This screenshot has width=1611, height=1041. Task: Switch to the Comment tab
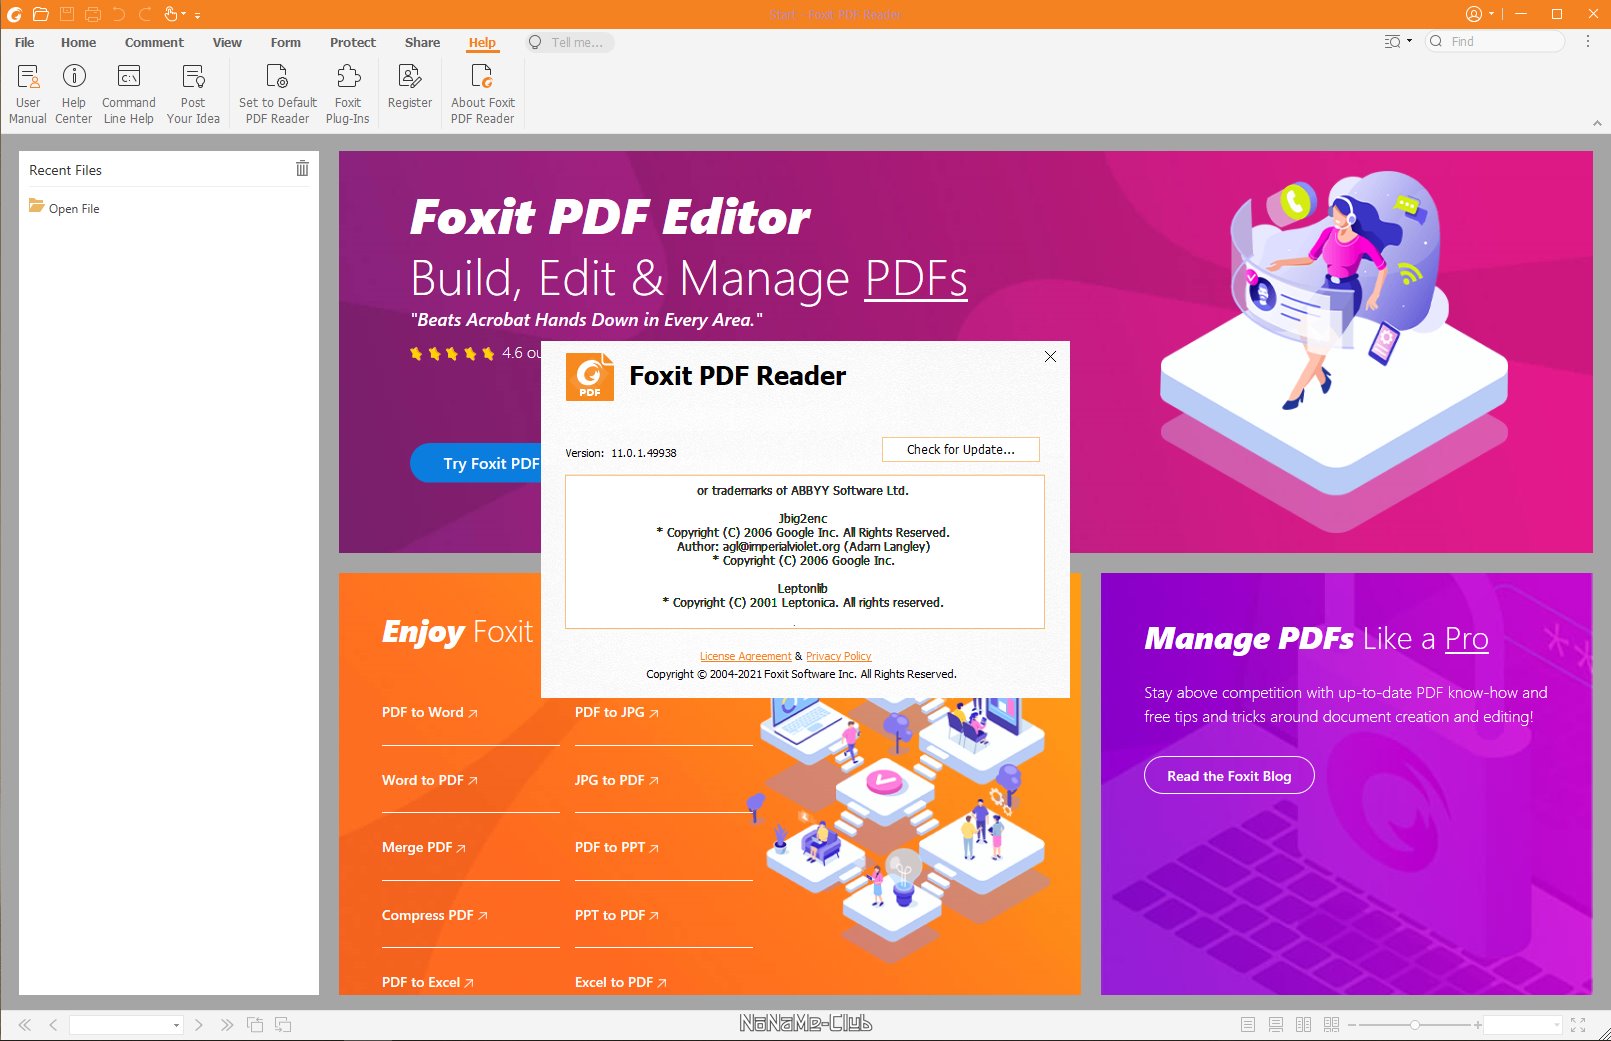tap(154, 42)
